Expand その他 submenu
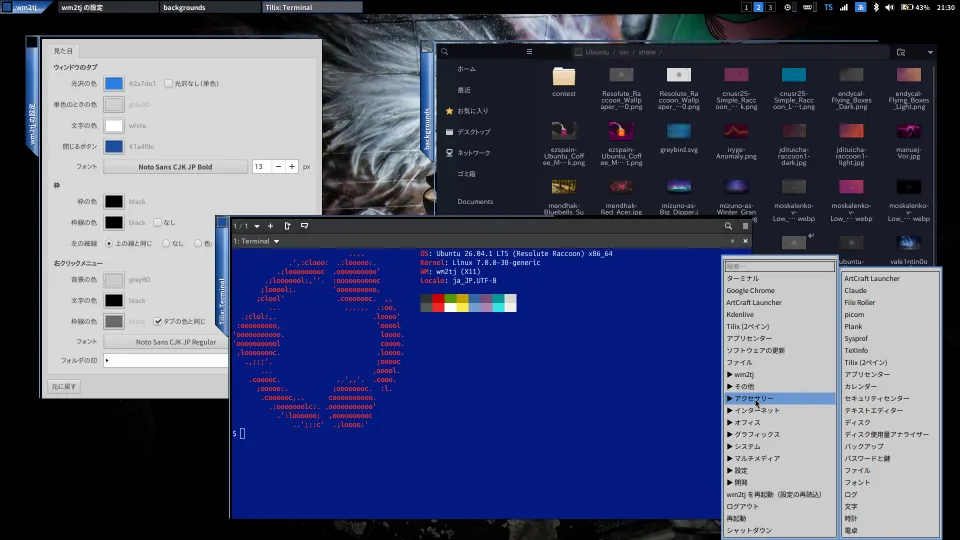The height and width of the screenshot is (540, 960). pyautogui.click(x=779, y=386)
